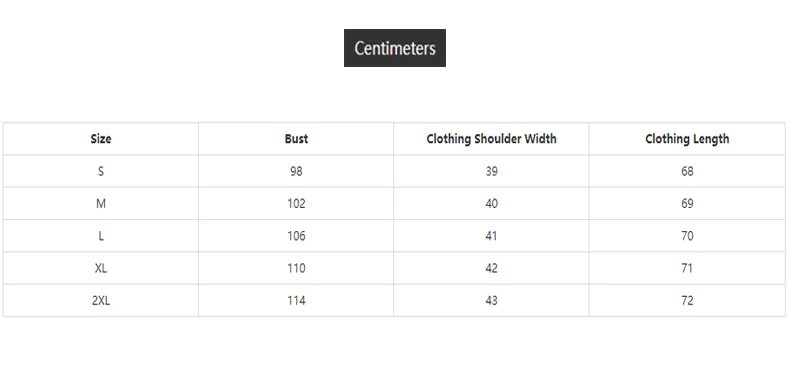This screenshot has height=381, width=790.
Task: Select the M size cell
Action: (101, 204)
